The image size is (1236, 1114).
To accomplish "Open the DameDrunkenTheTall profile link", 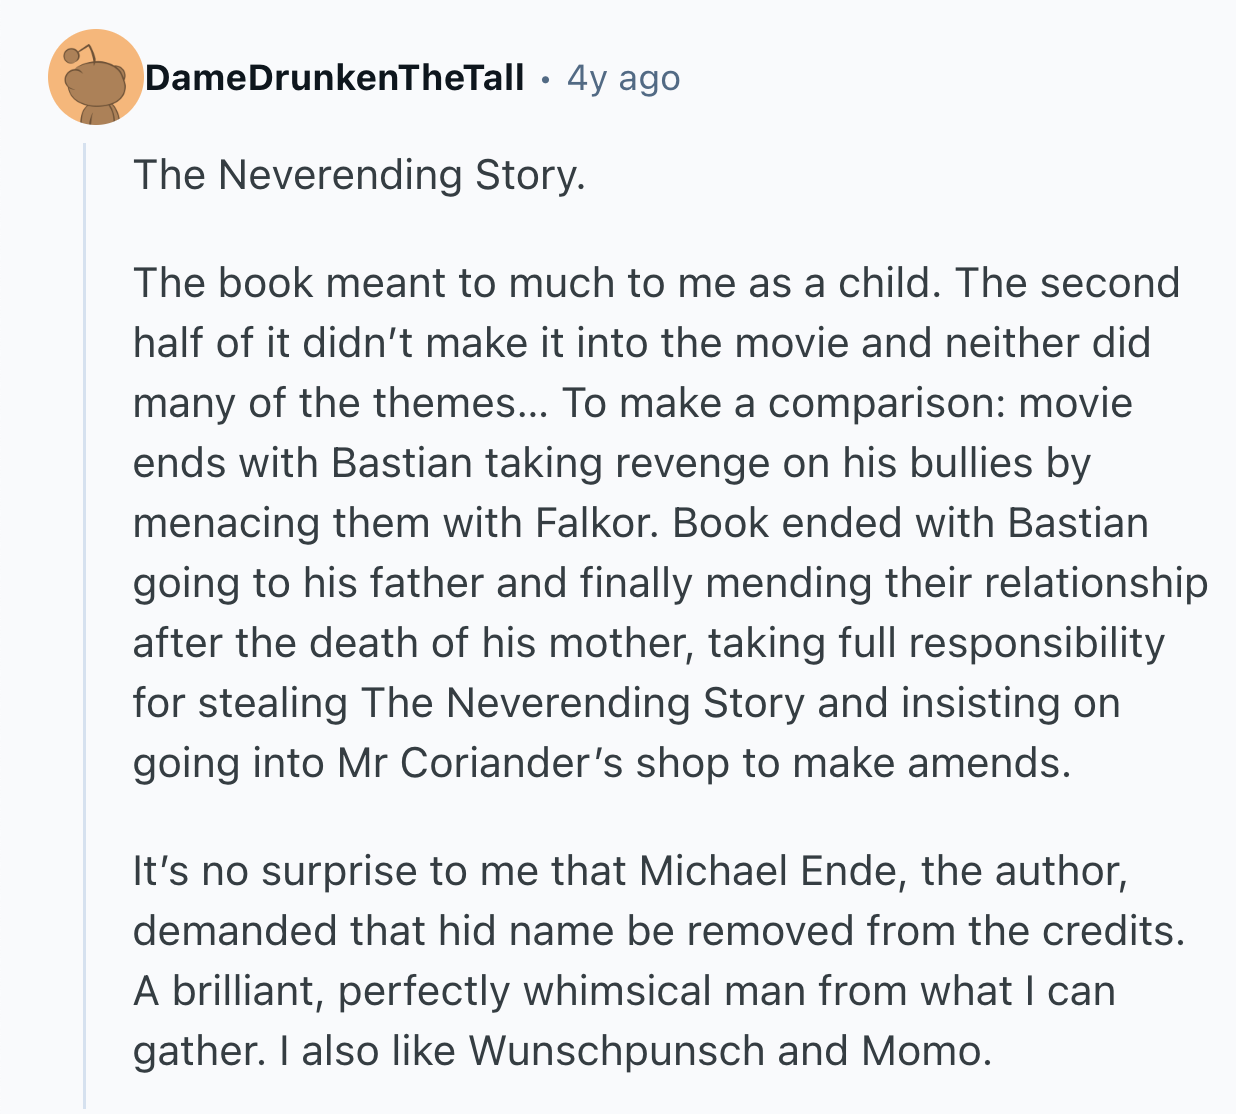I will click(x=334, y=78).
